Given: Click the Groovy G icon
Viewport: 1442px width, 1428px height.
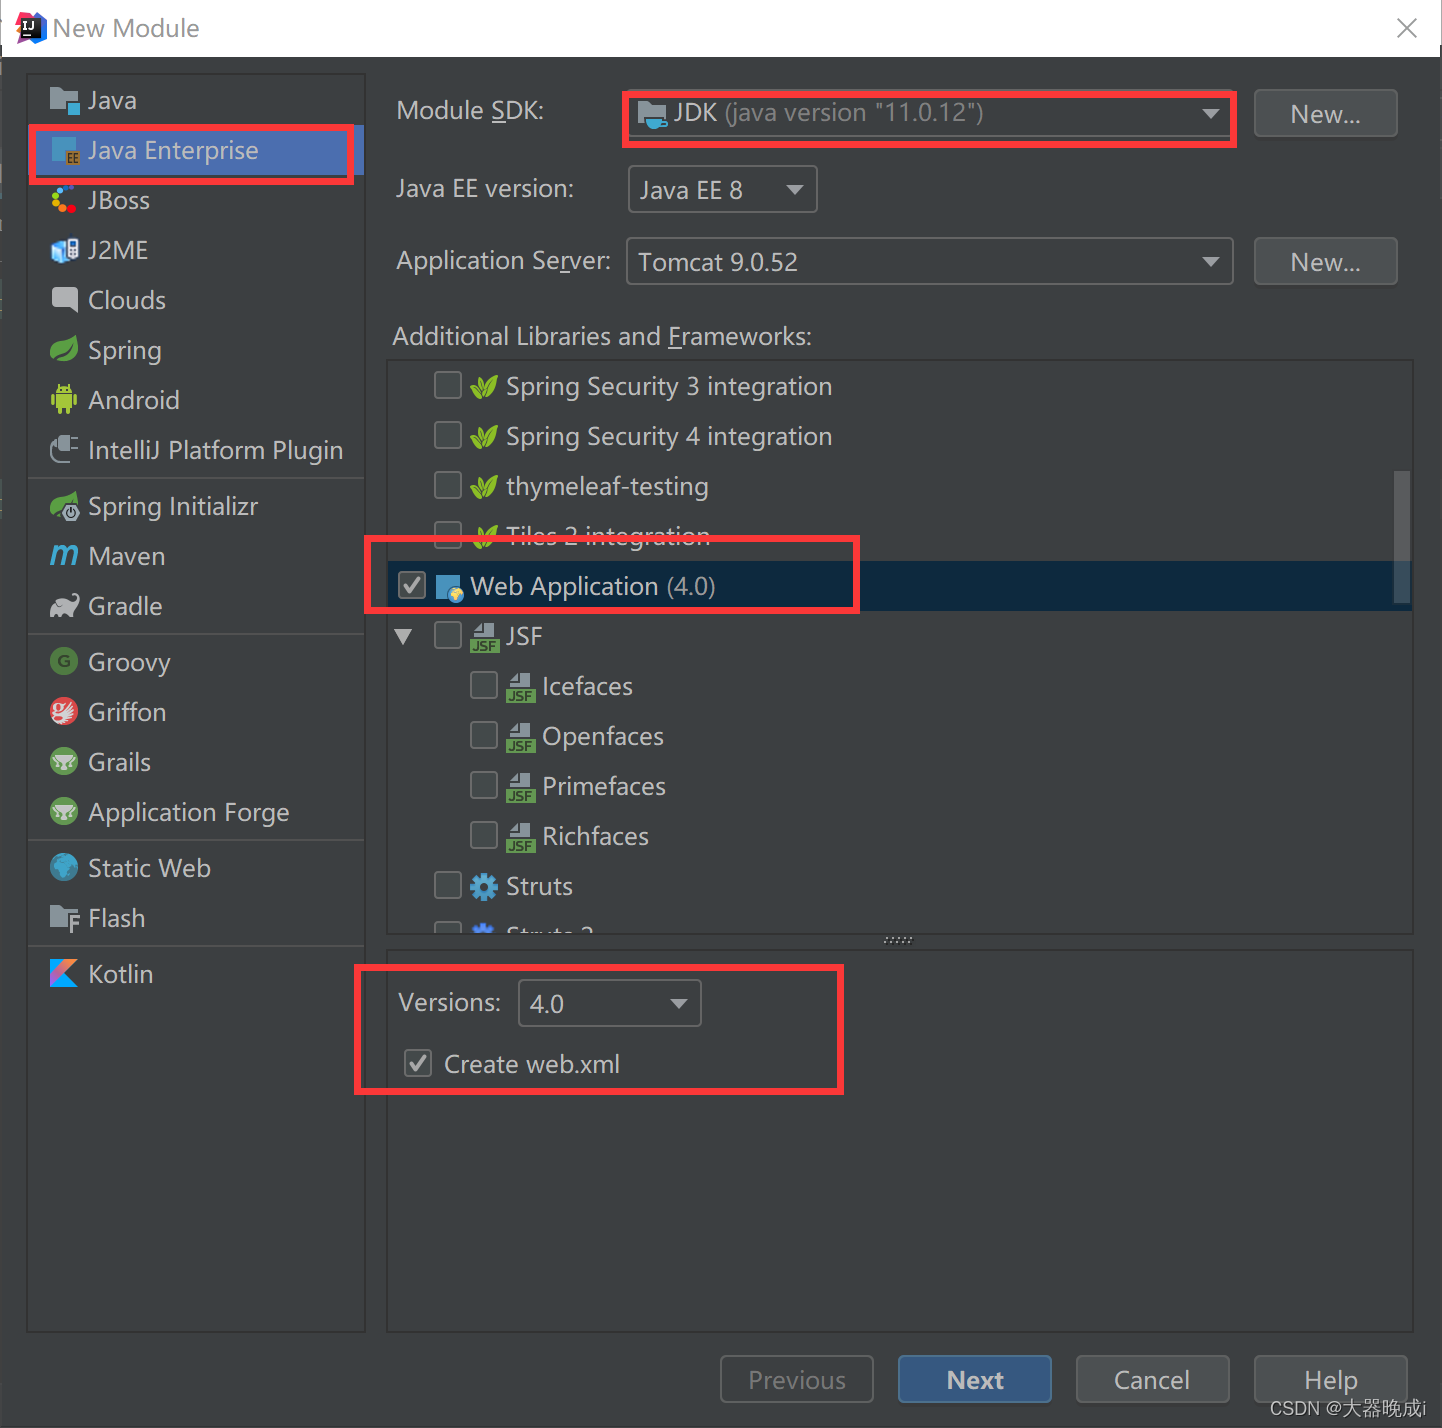Looking at the screenshot, I should coord(65,662).
